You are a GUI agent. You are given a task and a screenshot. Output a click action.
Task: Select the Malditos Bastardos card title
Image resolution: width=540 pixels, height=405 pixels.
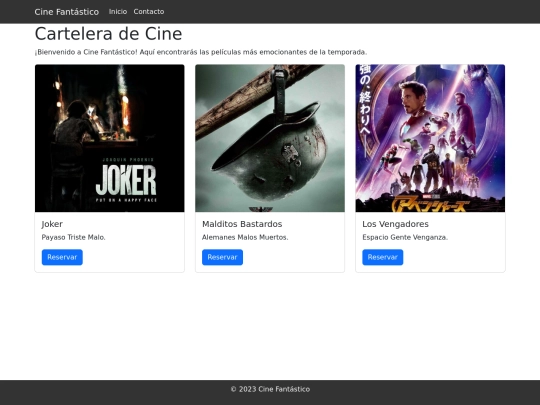[x=242, y=224]
